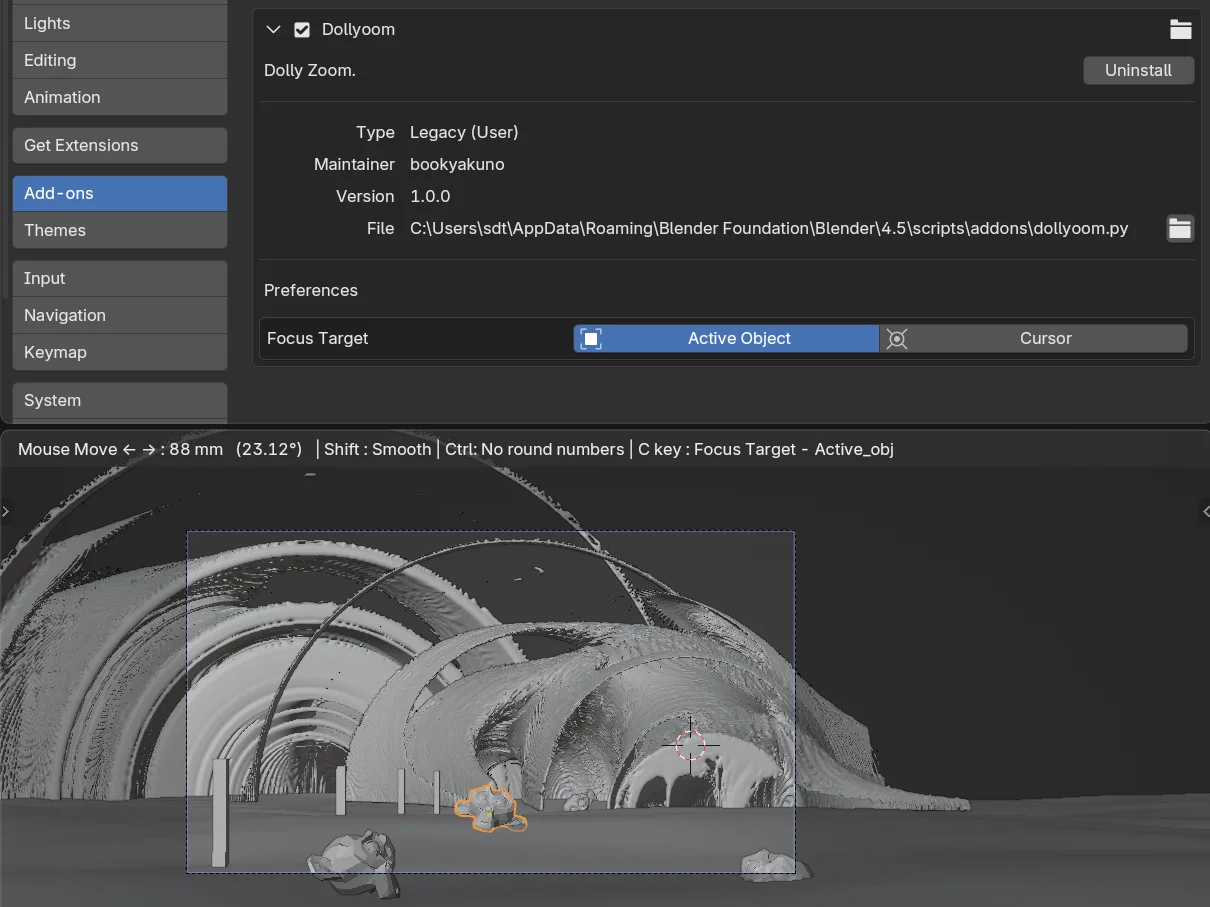Uninstall the Dollyoom add-on
The image size is (1210, 907).
(1138, 70)
